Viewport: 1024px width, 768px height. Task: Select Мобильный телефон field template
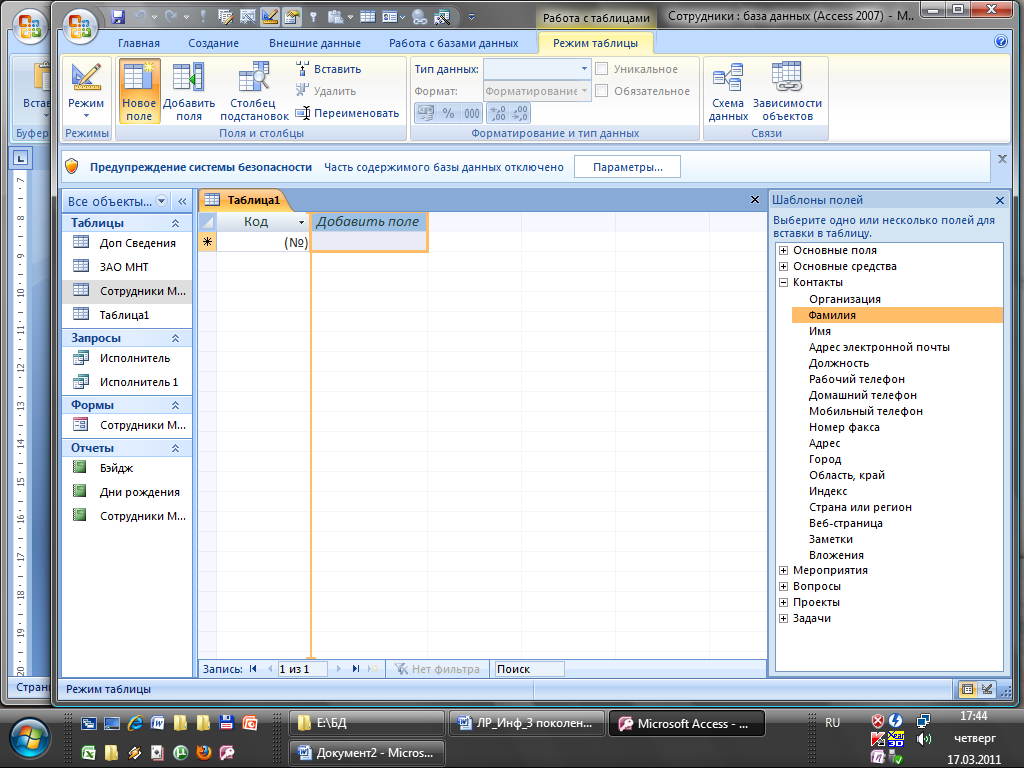865,411
